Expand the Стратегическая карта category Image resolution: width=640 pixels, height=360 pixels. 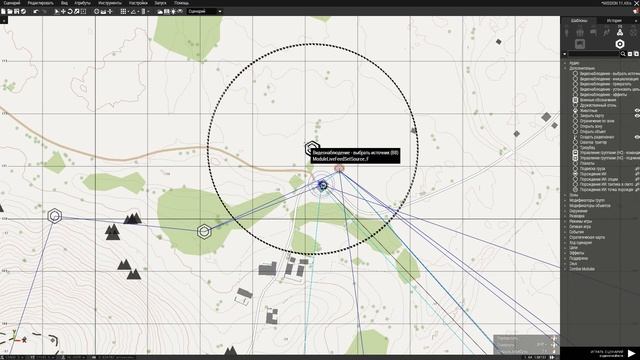[565, 237]
